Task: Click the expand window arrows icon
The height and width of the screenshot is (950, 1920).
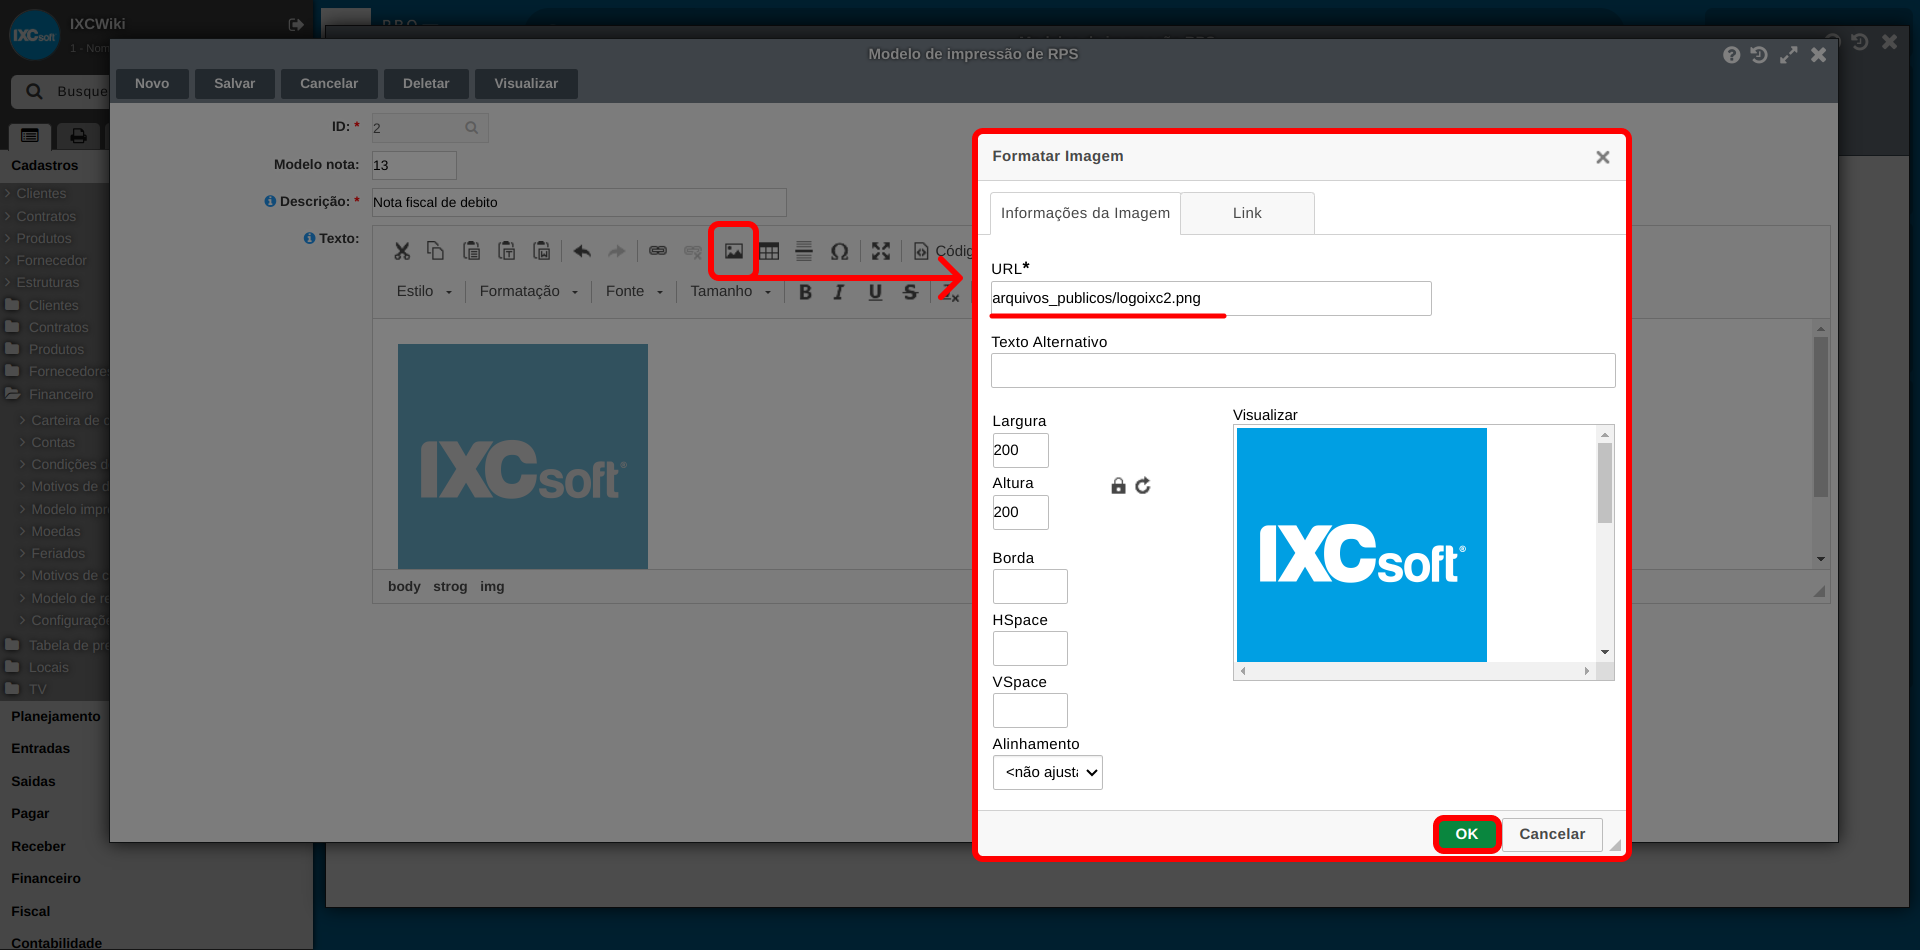Action: click(x=1789, y=55)
